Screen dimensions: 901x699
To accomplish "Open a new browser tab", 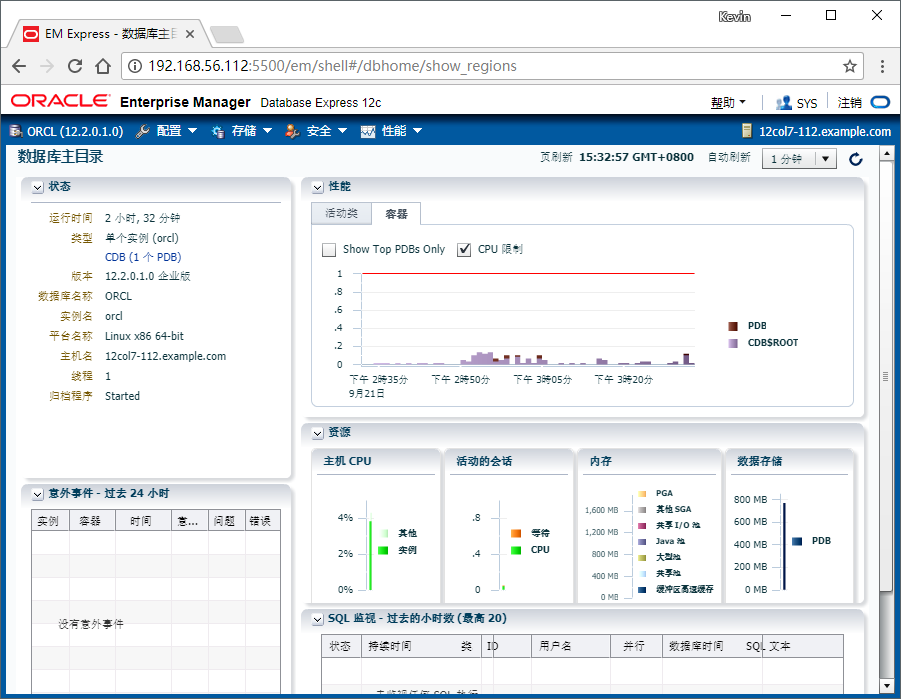I will click(228, 34).
